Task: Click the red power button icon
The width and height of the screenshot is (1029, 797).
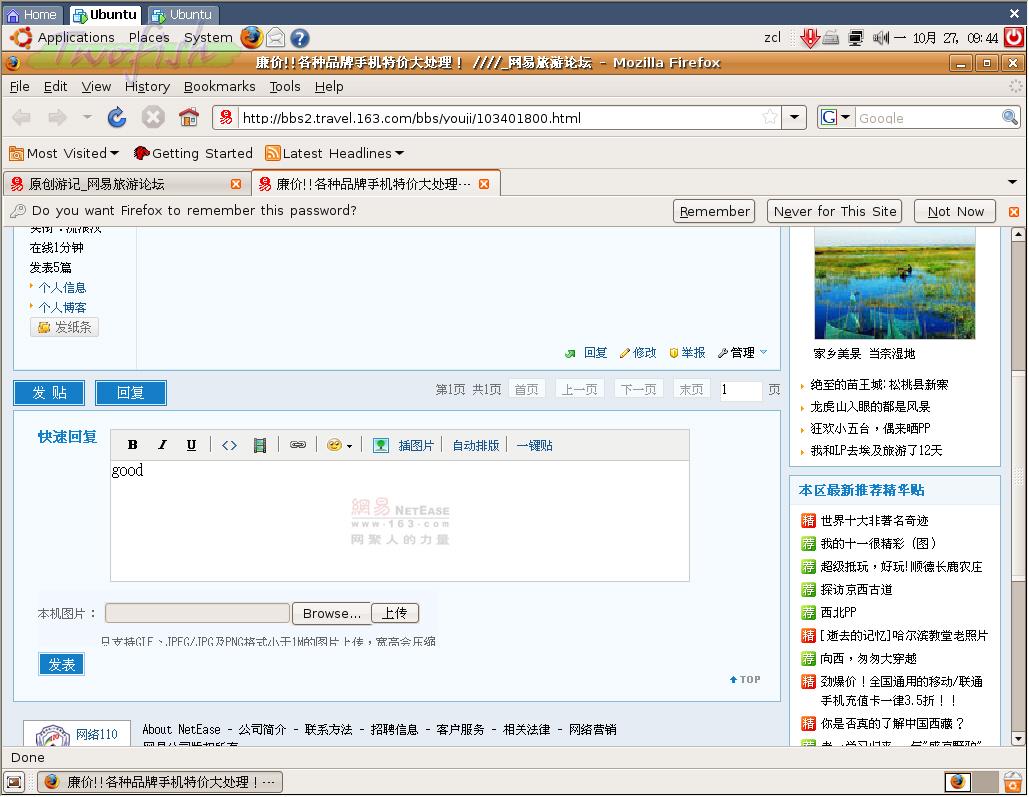Action: (1014, 37)
